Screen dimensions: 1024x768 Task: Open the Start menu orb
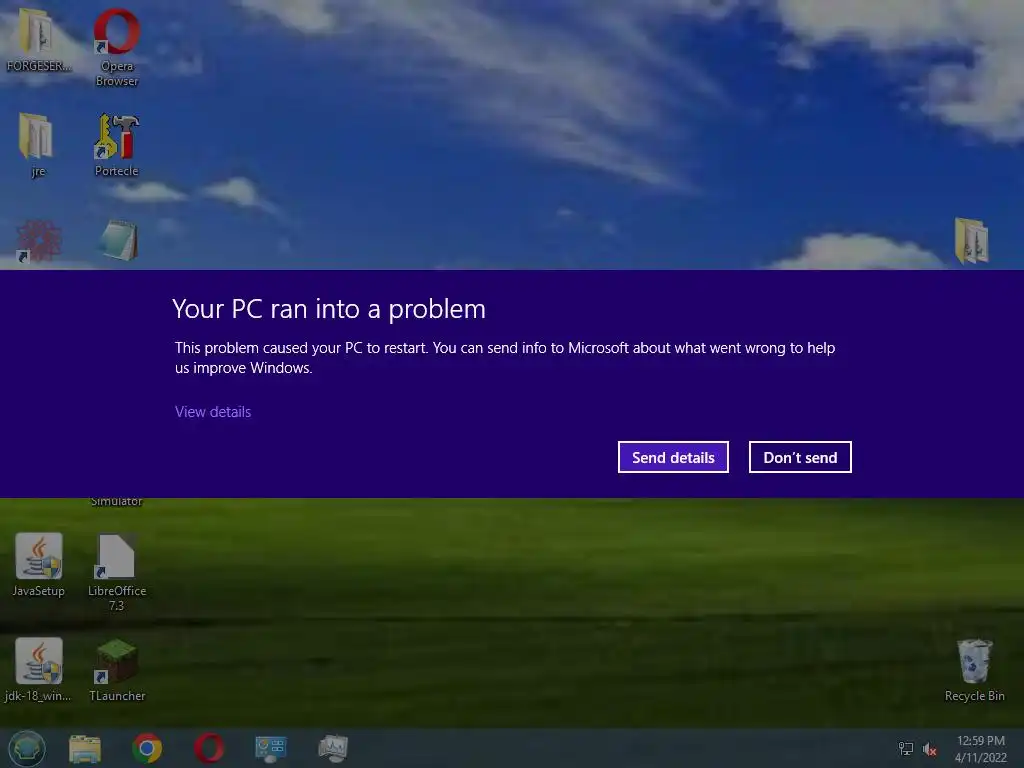pyautogui.click(x=27, y=748)
